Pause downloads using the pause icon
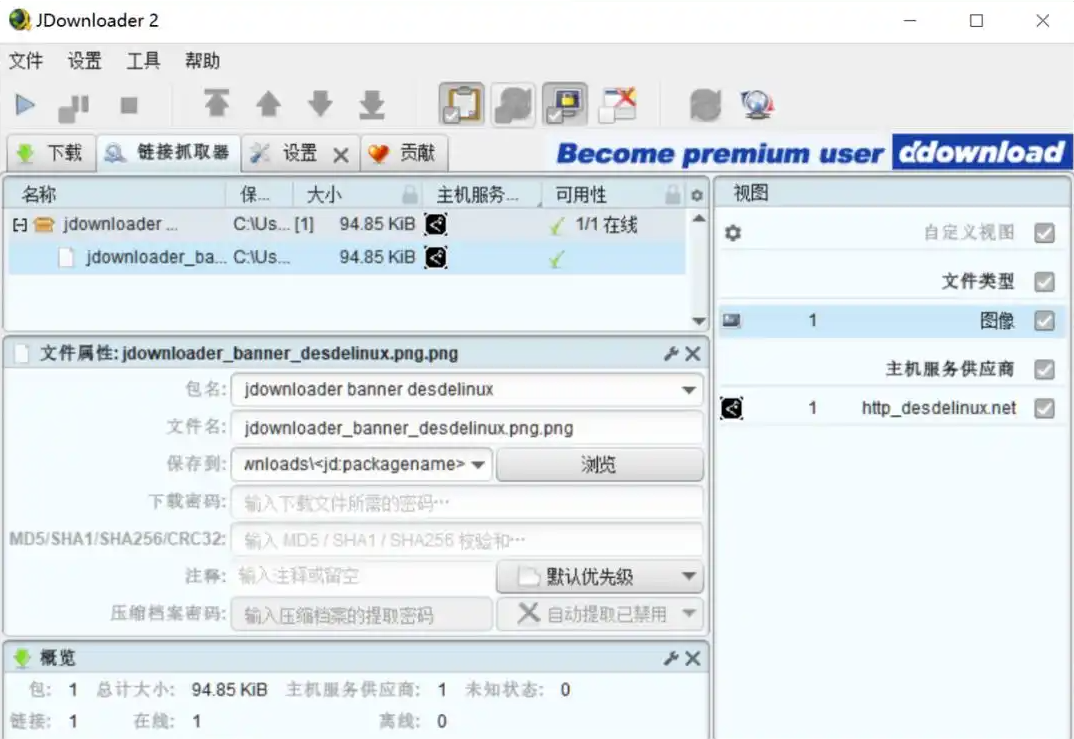This screenshot has height=739, width=1074. (74, 107)
